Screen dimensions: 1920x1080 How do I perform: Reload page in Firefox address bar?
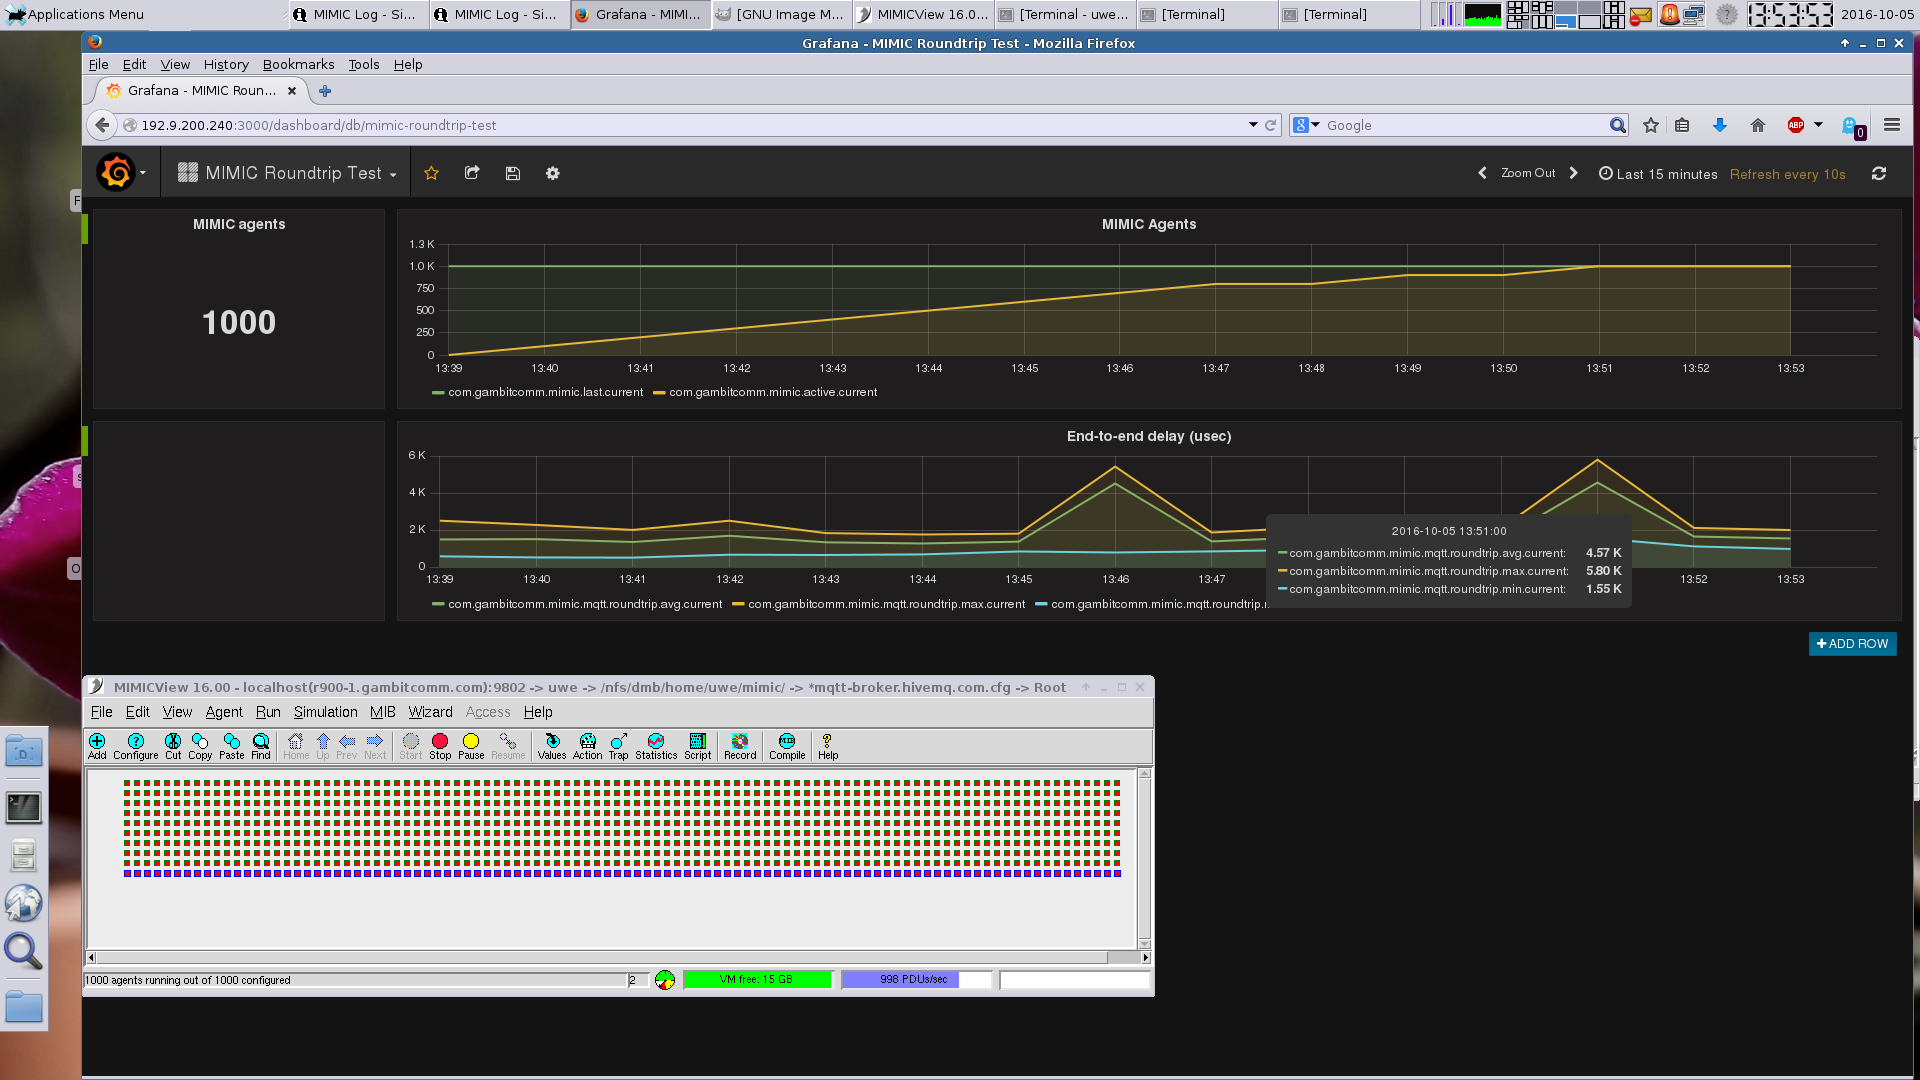[x=1271, y=125]
